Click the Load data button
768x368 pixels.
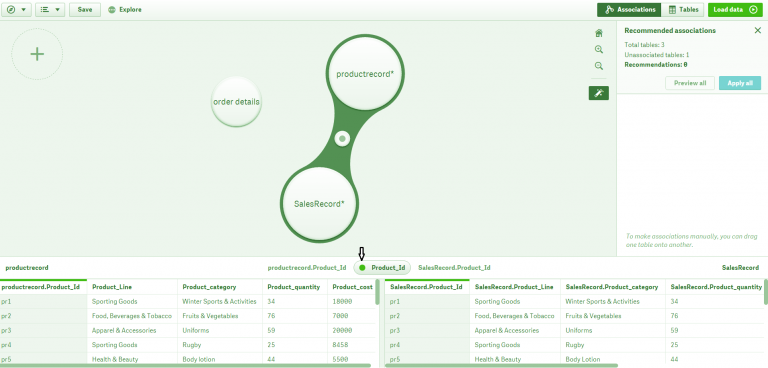coord(735,9)
